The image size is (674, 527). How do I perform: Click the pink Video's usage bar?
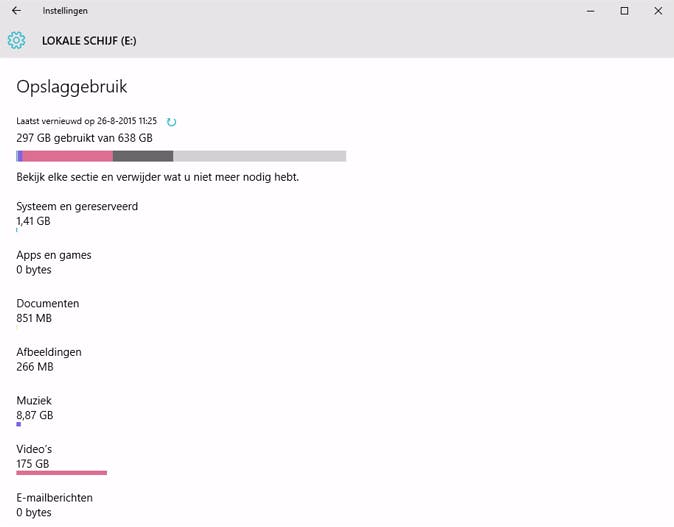point(62,472)
